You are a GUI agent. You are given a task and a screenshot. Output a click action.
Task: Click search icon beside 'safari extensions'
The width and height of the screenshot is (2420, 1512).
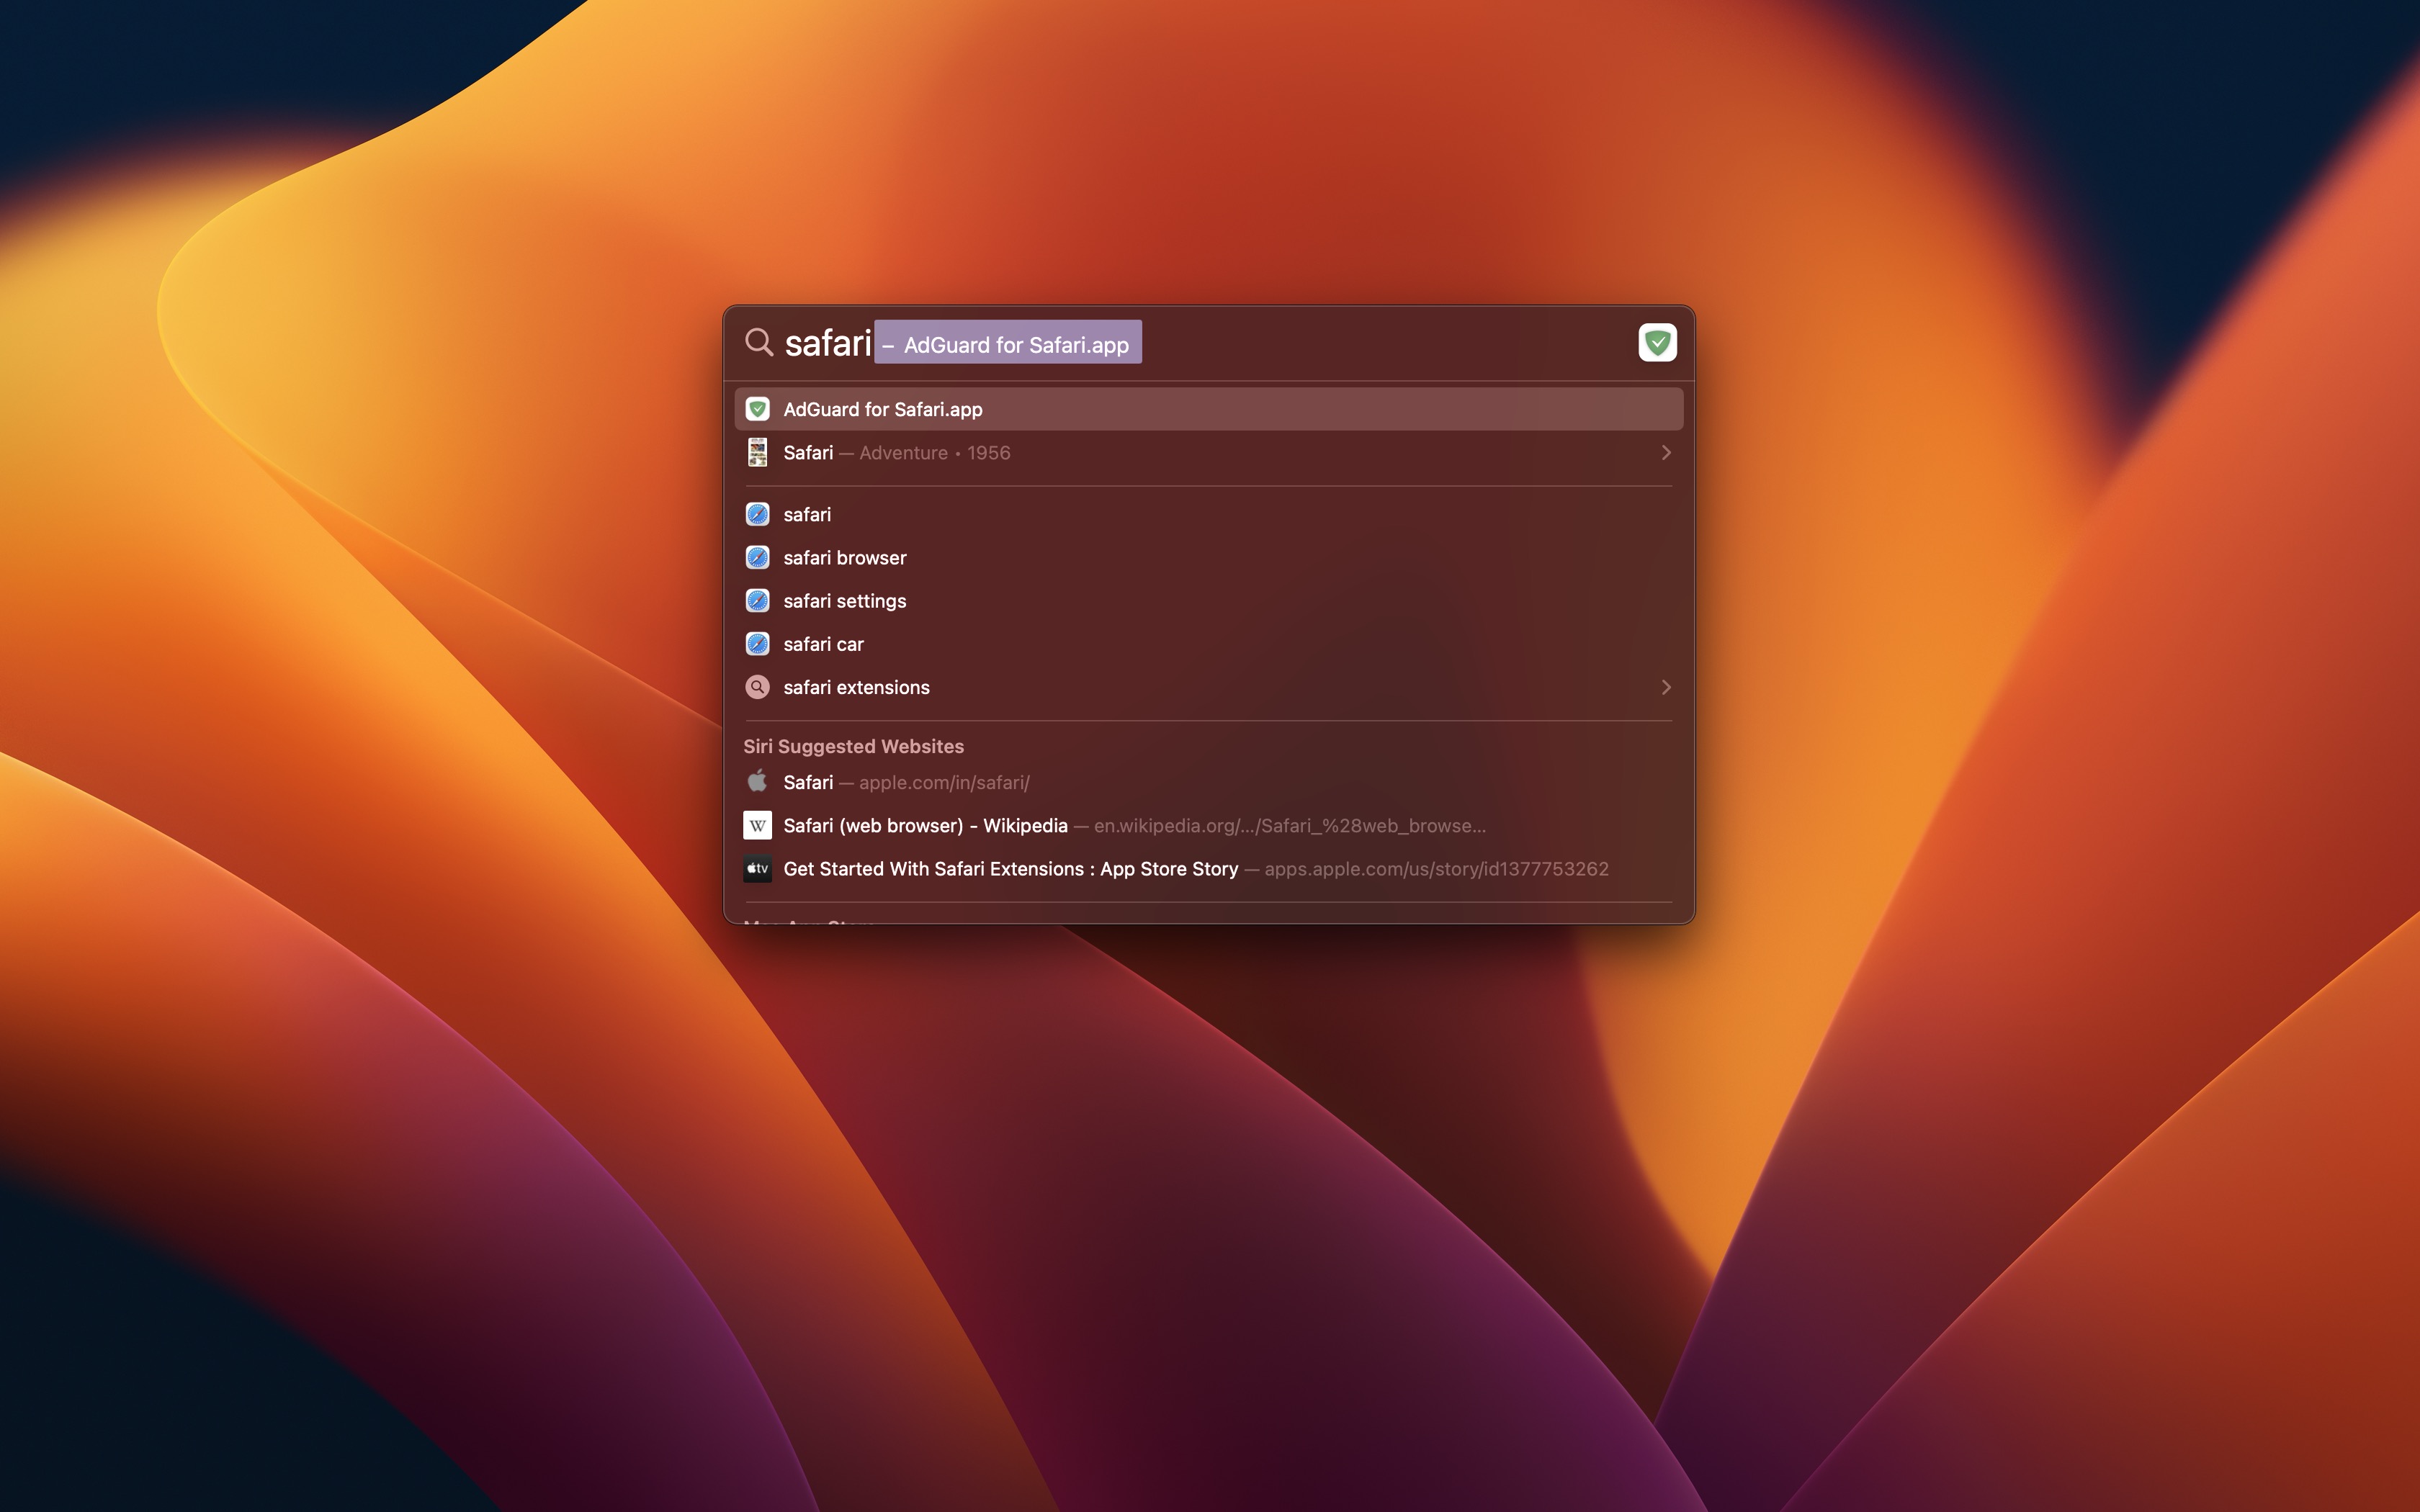(758, 687)
